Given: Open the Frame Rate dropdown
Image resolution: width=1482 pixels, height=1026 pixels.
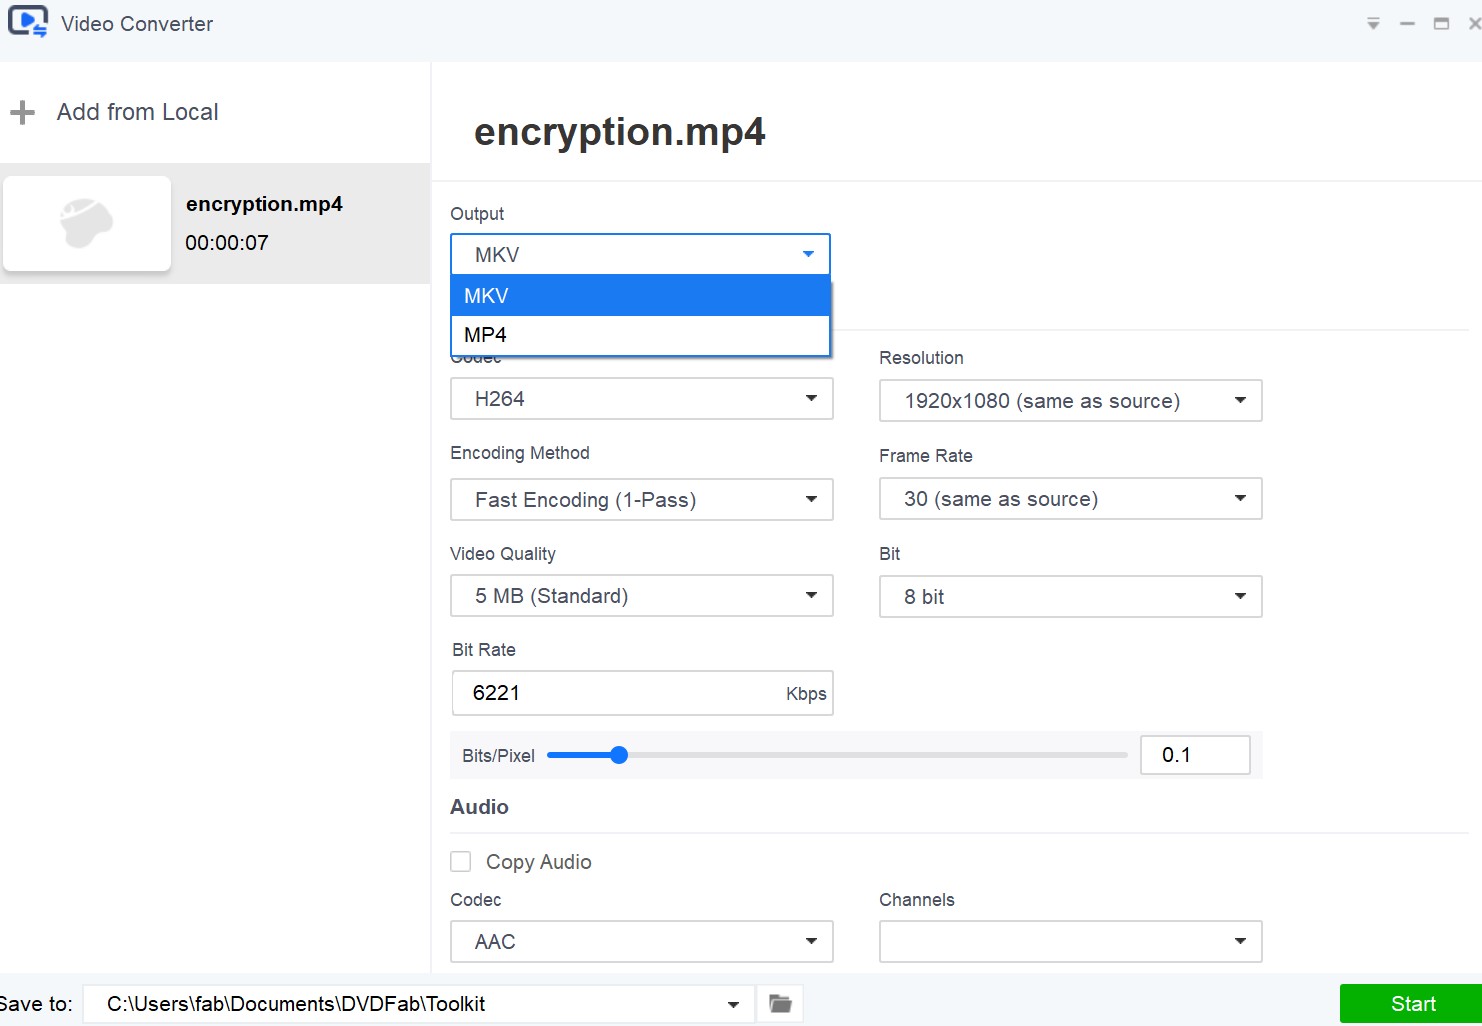Looking at the screenshot, I should point(1070,499).
